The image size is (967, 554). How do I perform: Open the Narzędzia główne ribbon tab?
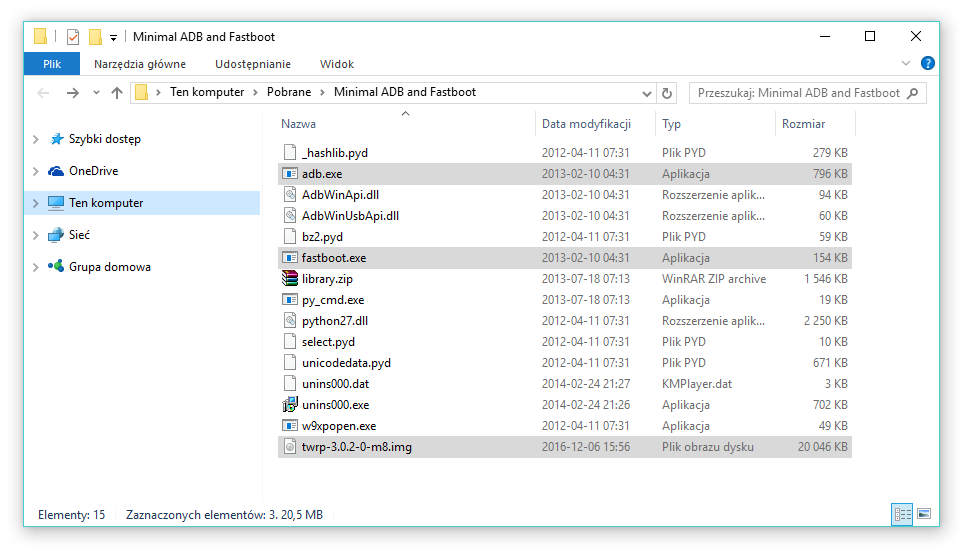pos(140,64)
